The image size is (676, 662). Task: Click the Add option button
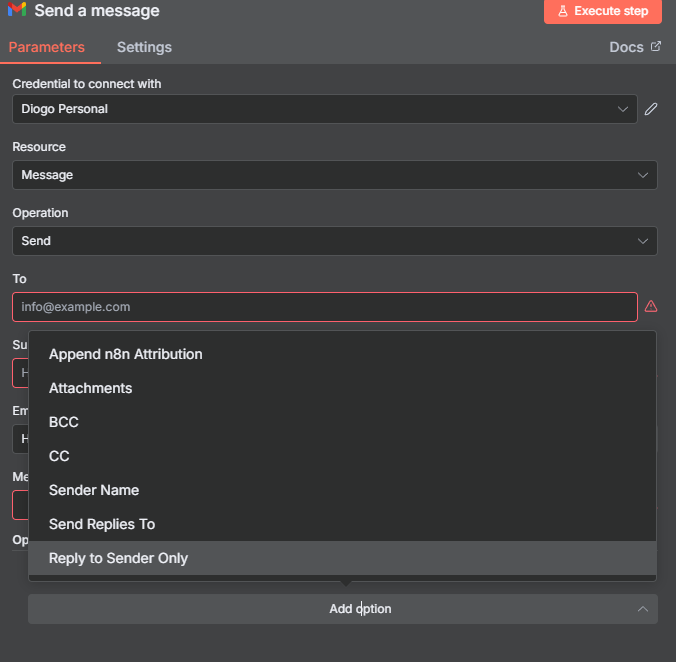coord(343,609)
